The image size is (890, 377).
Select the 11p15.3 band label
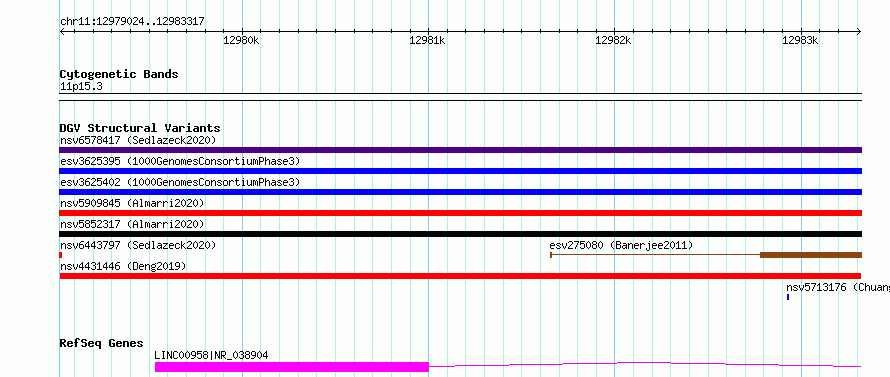(x=81, y=86)
